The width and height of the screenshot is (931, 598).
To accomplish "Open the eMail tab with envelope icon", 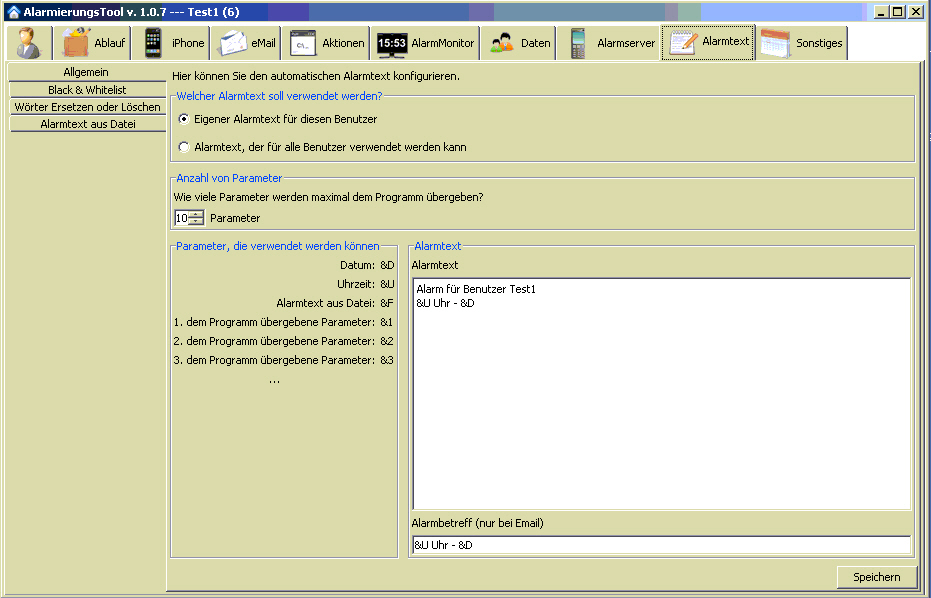I will pos(248,44).
